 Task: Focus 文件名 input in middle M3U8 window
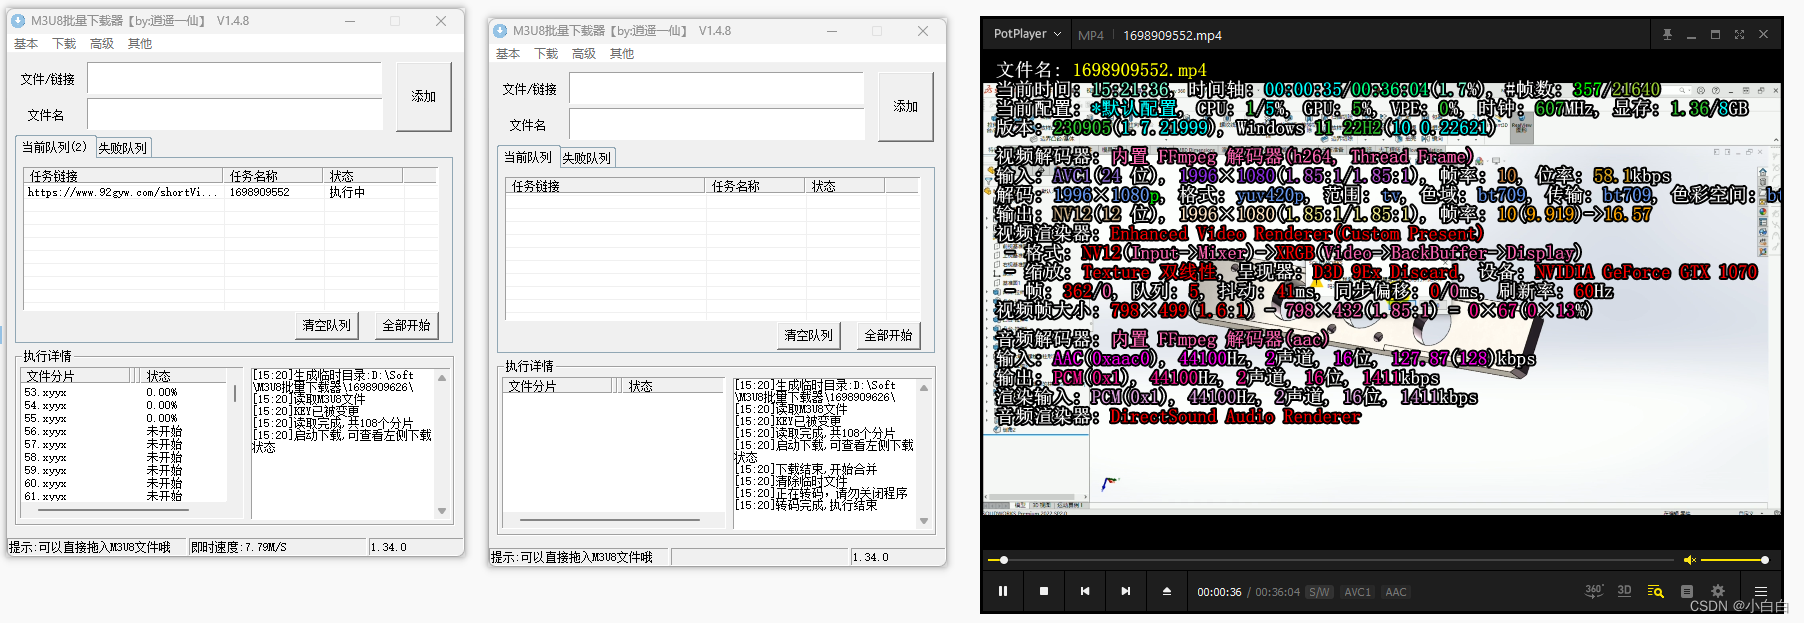716,124
